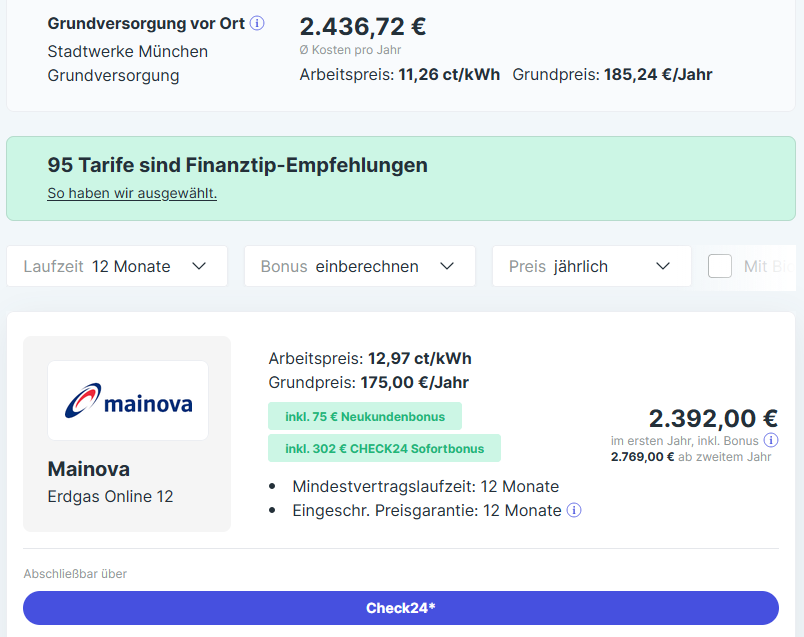Open info icon next to Eingeschr. Preisgarantie
This screenshot has width=804, height=637.
point(574,510)
